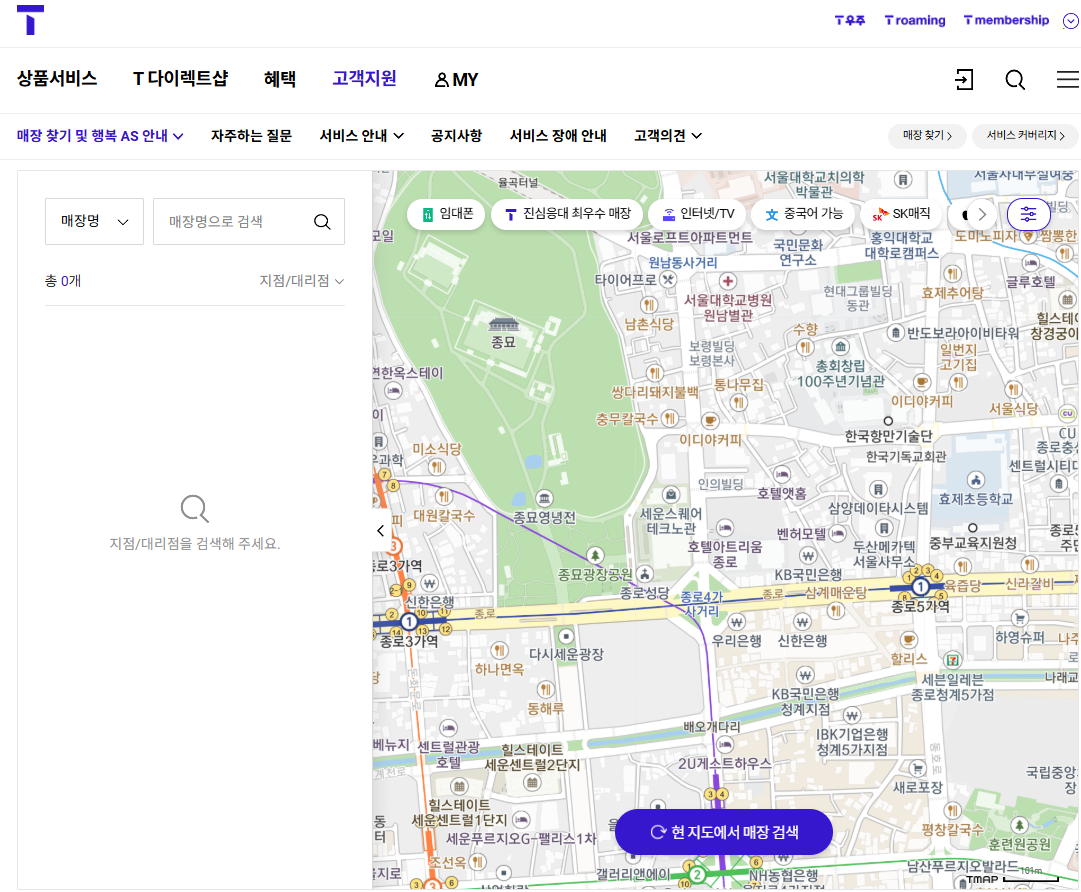This screenshot has height=892, width=1081.
Task: Click the 총회창립100주년기념관 marker icon
Action: [840, 347]
